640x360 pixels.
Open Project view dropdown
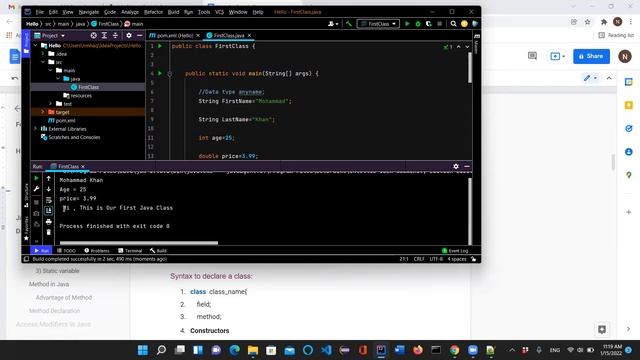(50, 36)
